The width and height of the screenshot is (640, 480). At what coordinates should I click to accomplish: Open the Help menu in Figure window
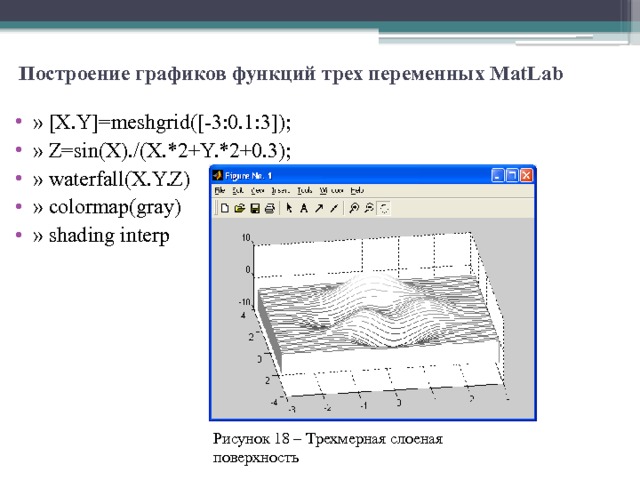click(357, 191)
